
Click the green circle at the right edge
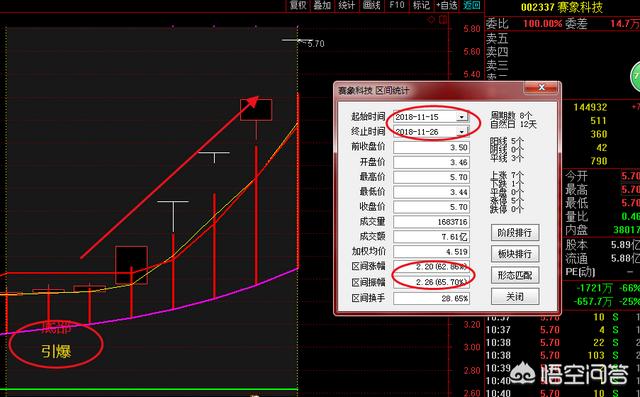pos(636,76)
